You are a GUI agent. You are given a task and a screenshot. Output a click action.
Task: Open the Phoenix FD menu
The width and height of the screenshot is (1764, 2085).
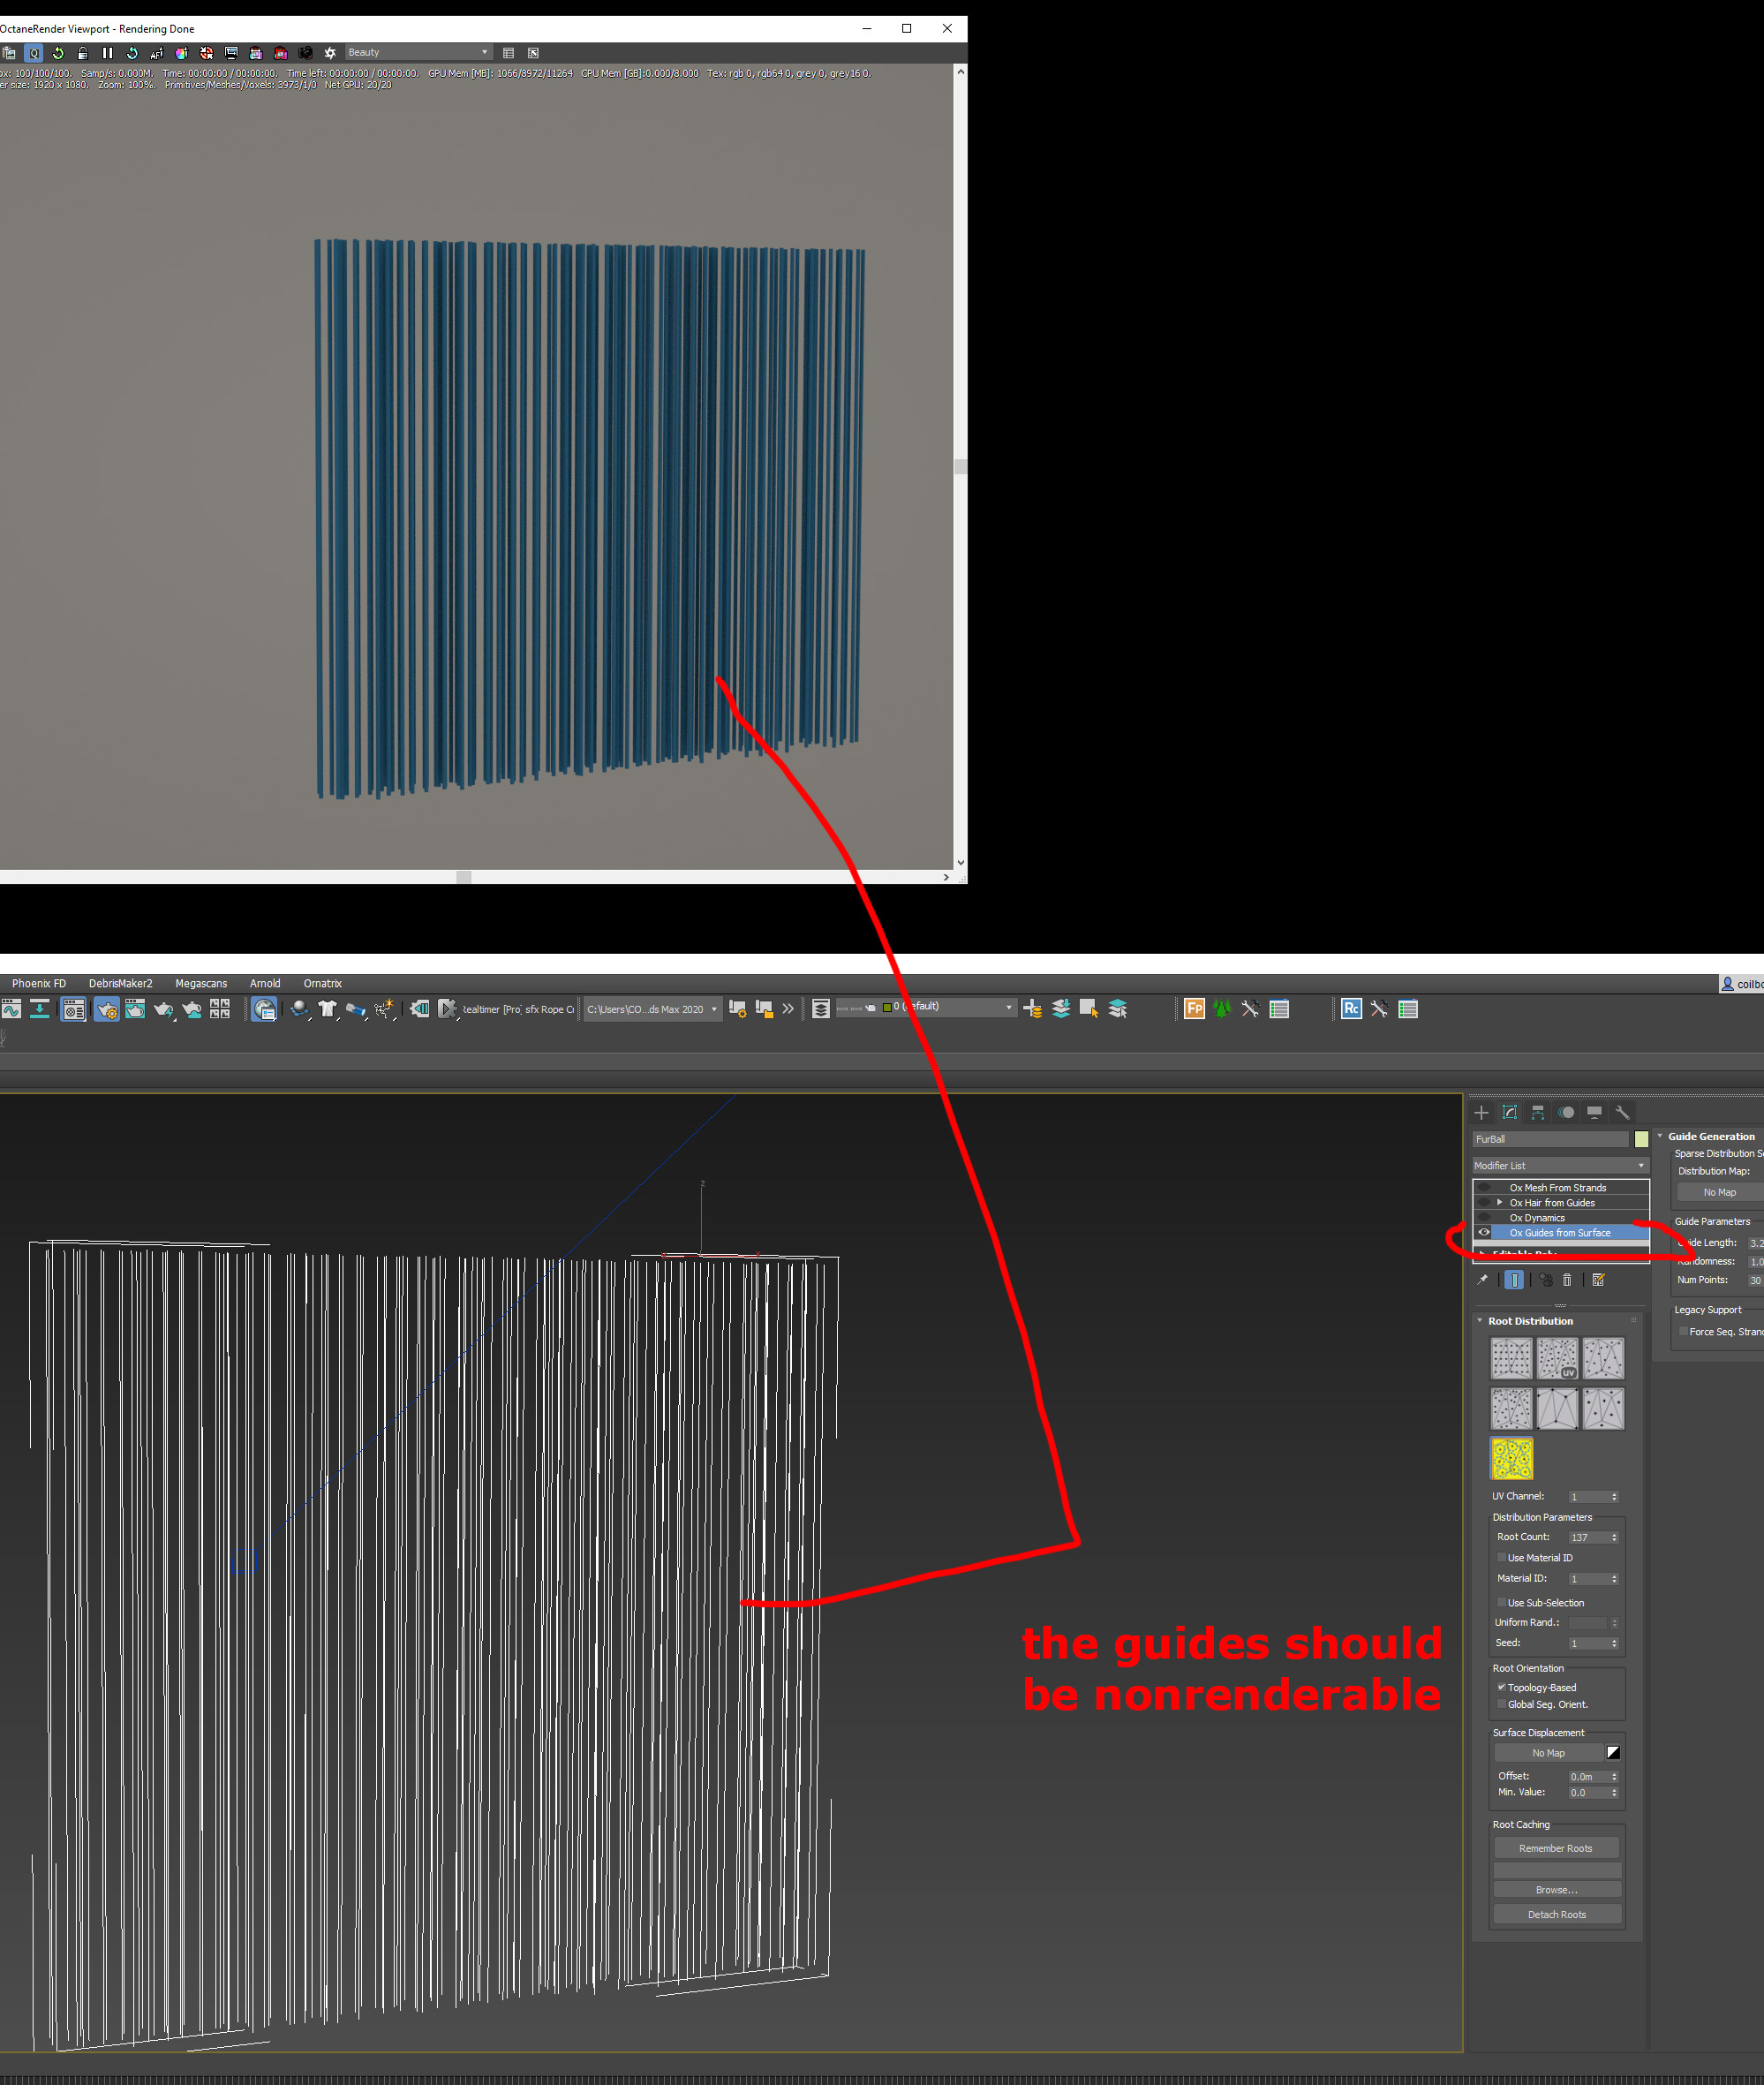click(39, 983)
